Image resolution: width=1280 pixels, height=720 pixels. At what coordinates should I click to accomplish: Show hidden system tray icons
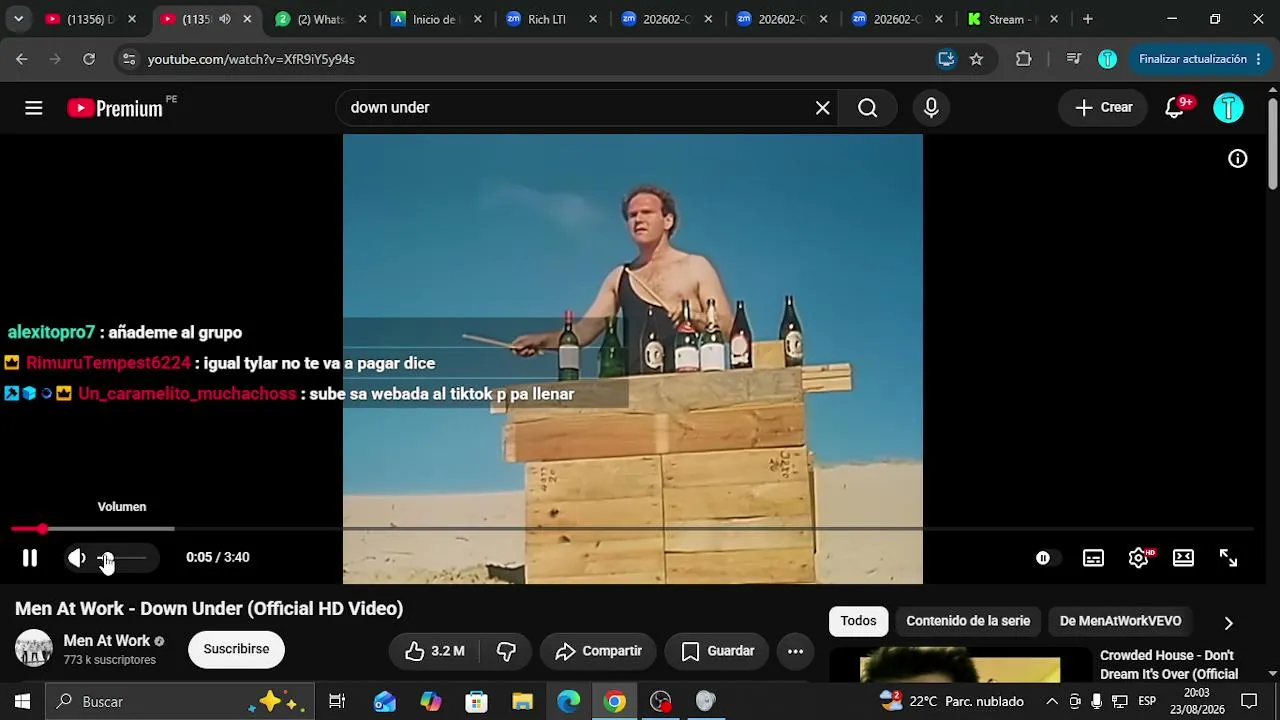[x=1052, y=701]
